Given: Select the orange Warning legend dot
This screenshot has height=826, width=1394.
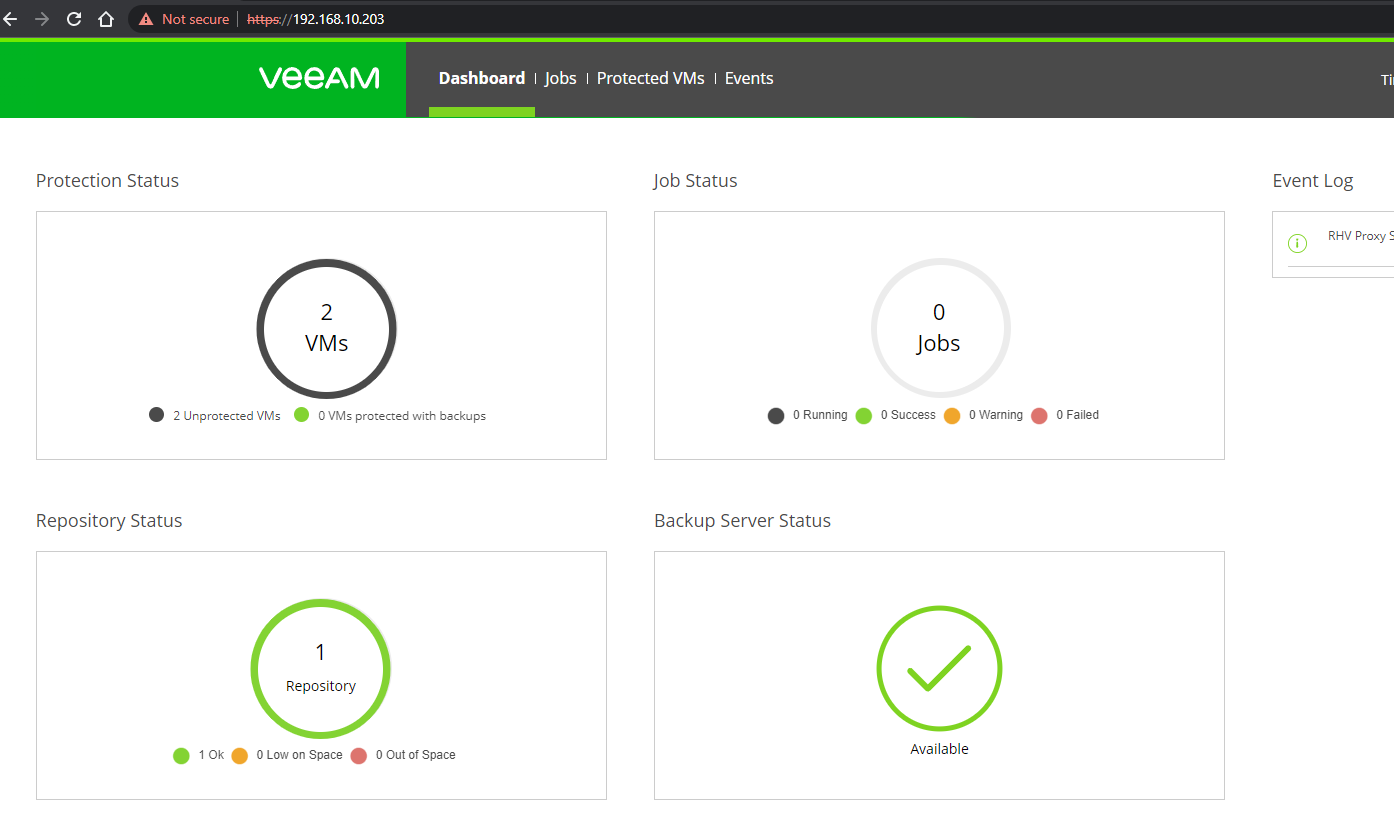Looking at the screenshot, I should coord(952,415).
